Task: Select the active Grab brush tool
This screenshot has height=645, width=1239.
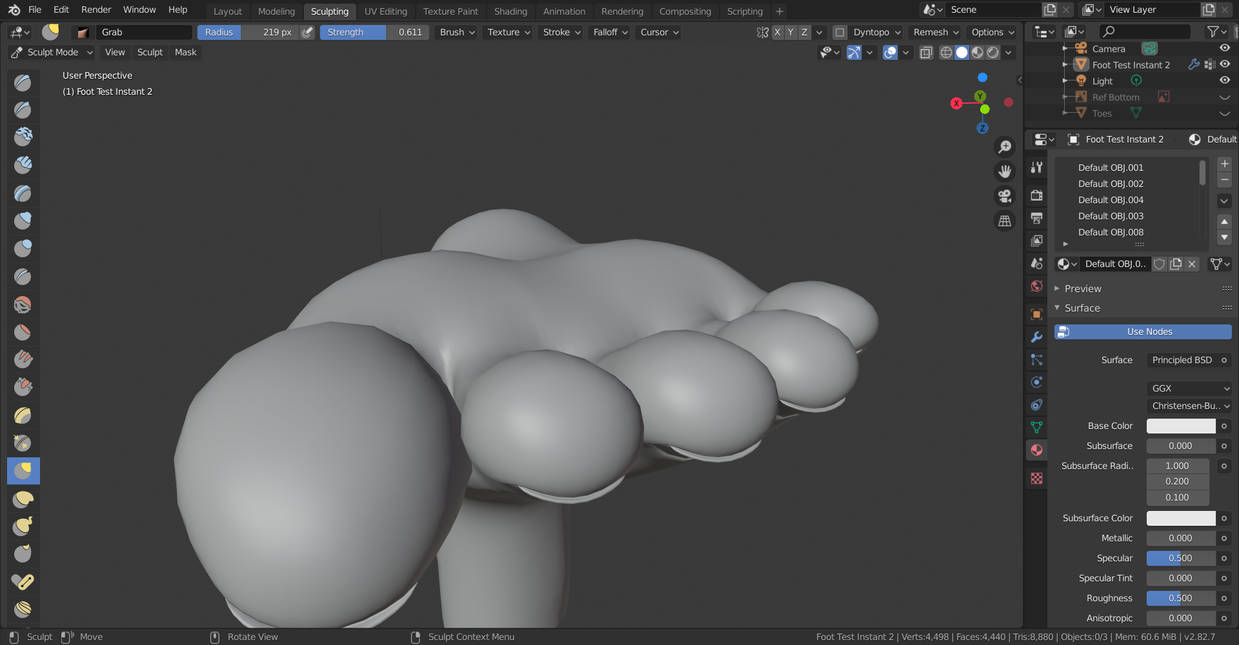Action: pos(22,470)
